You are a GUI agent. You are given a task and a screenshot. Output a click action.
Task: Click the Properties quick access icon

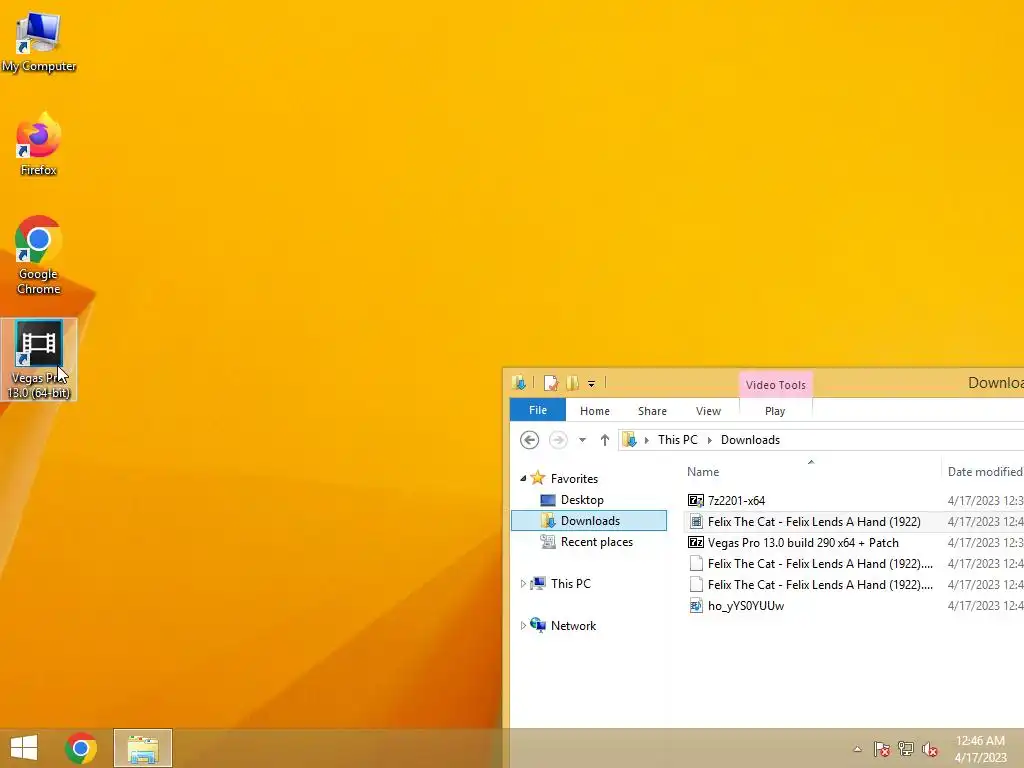551,383
